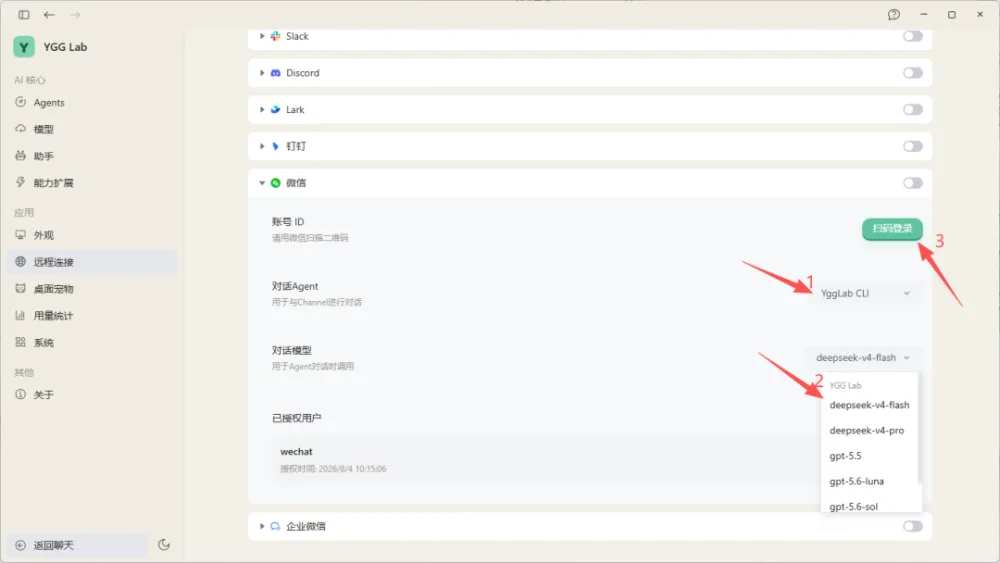1000x563 pixels.
Task: Click the 外观 monitor icon
Action: [x=20, y=235]
